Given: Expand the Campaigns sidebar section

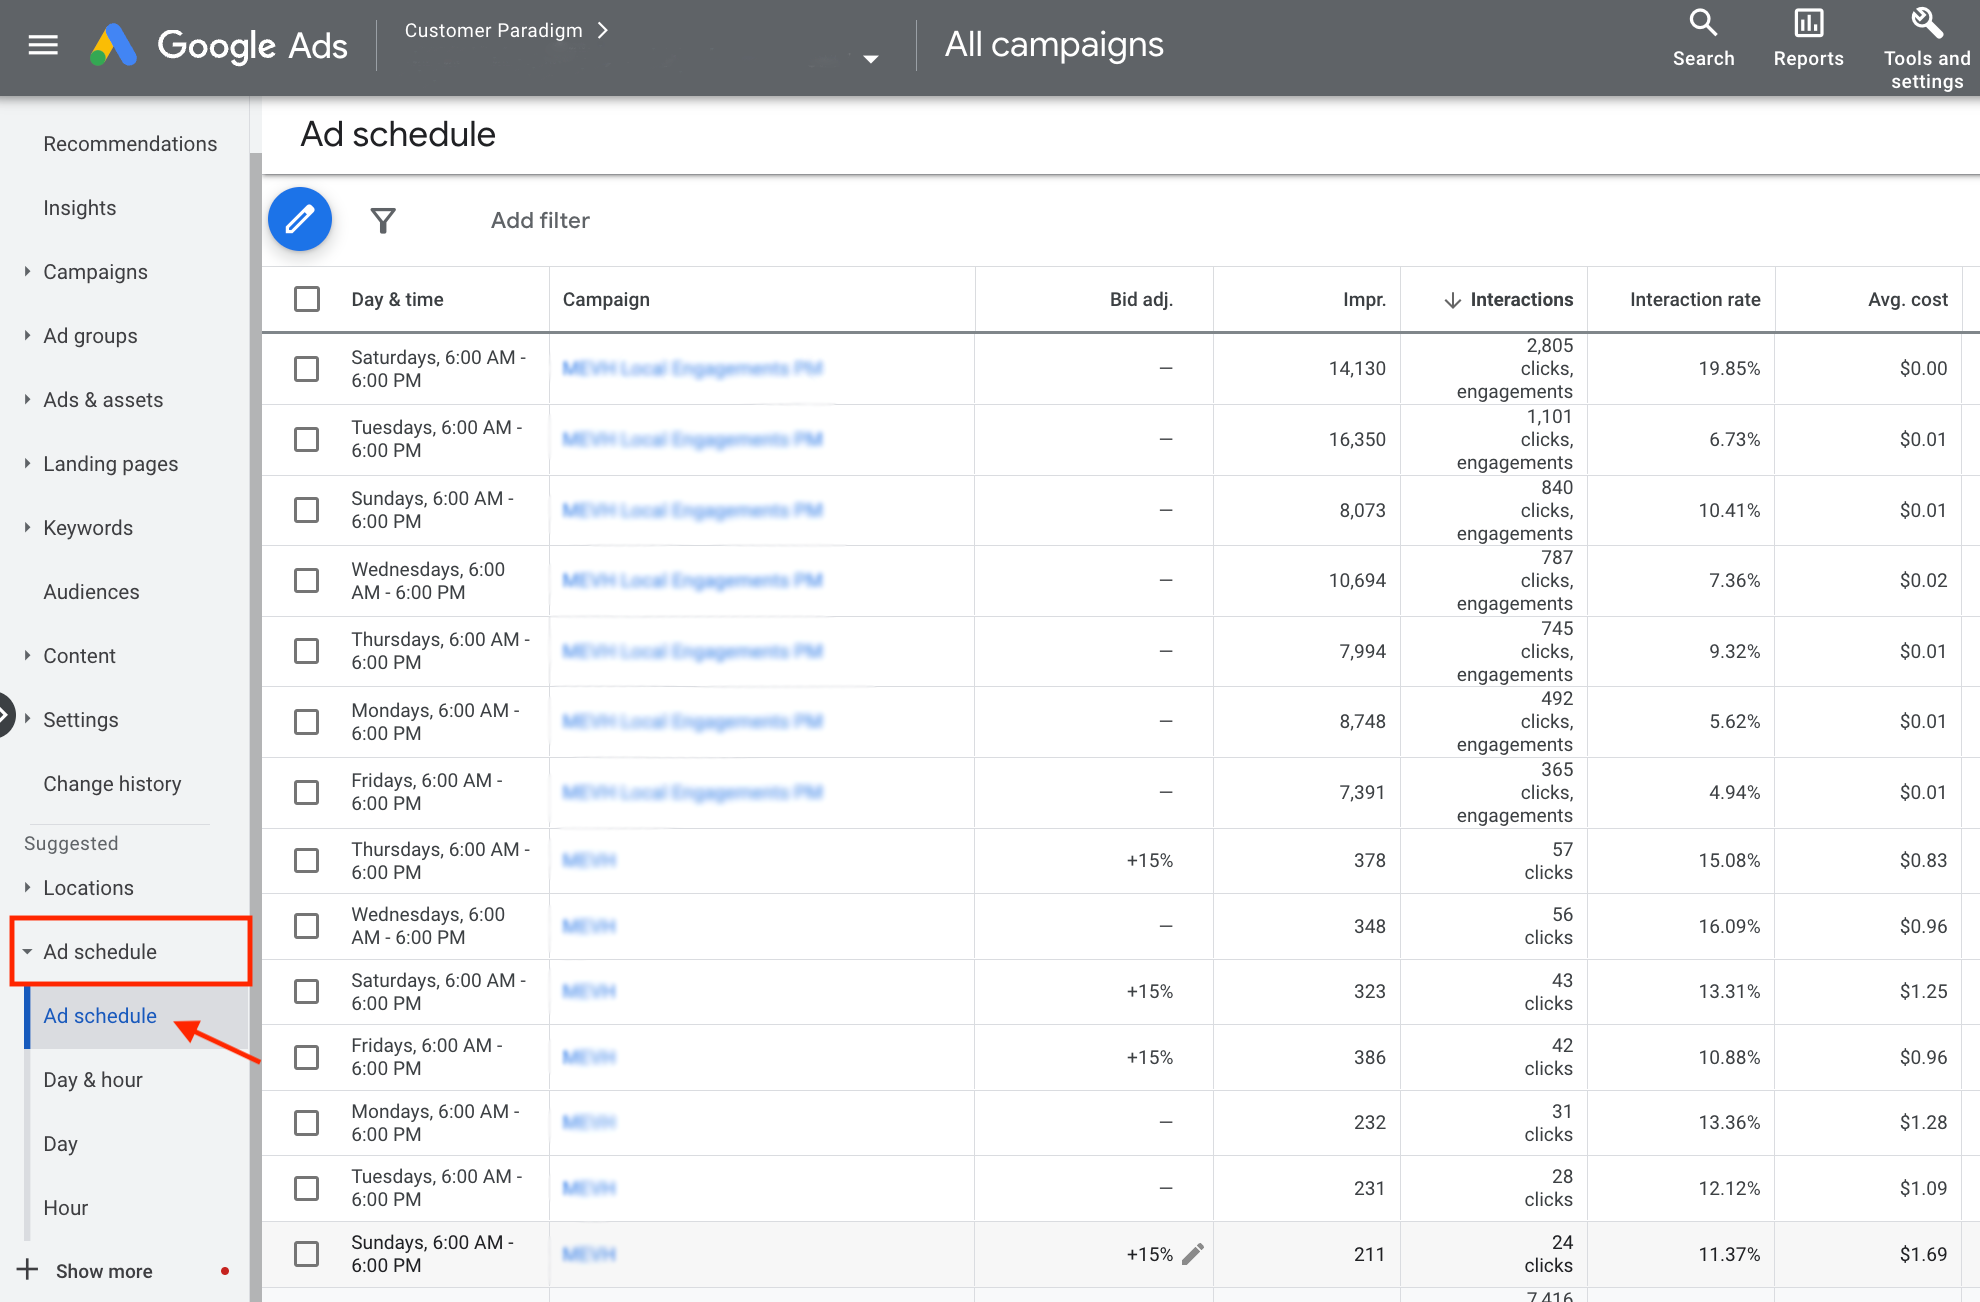Looking at the screenshot, I should pyautogui.click(x=25, y=271).
